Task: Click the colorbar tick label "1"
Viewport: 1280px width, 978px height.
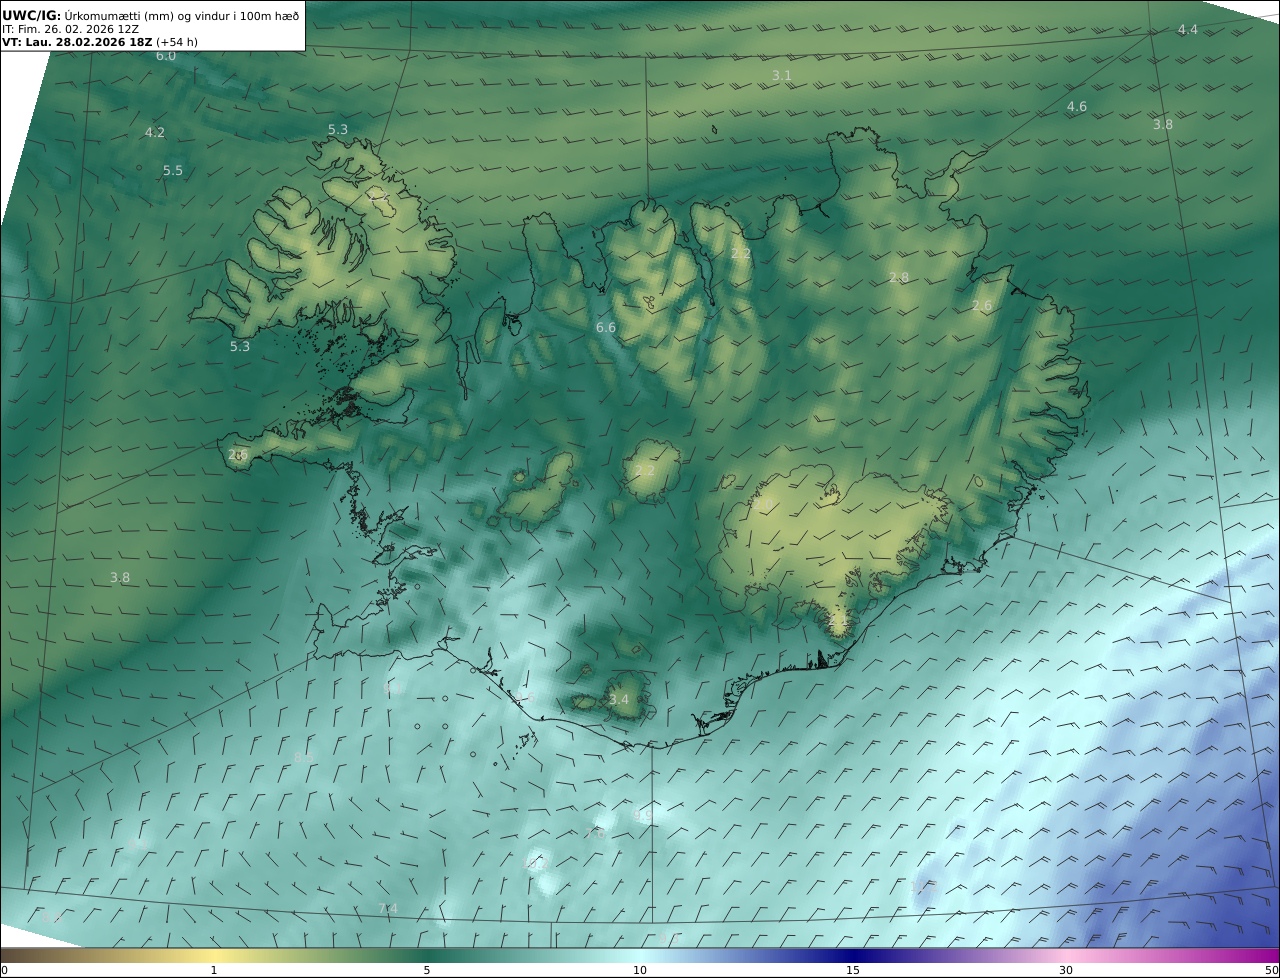Action: 213,970
